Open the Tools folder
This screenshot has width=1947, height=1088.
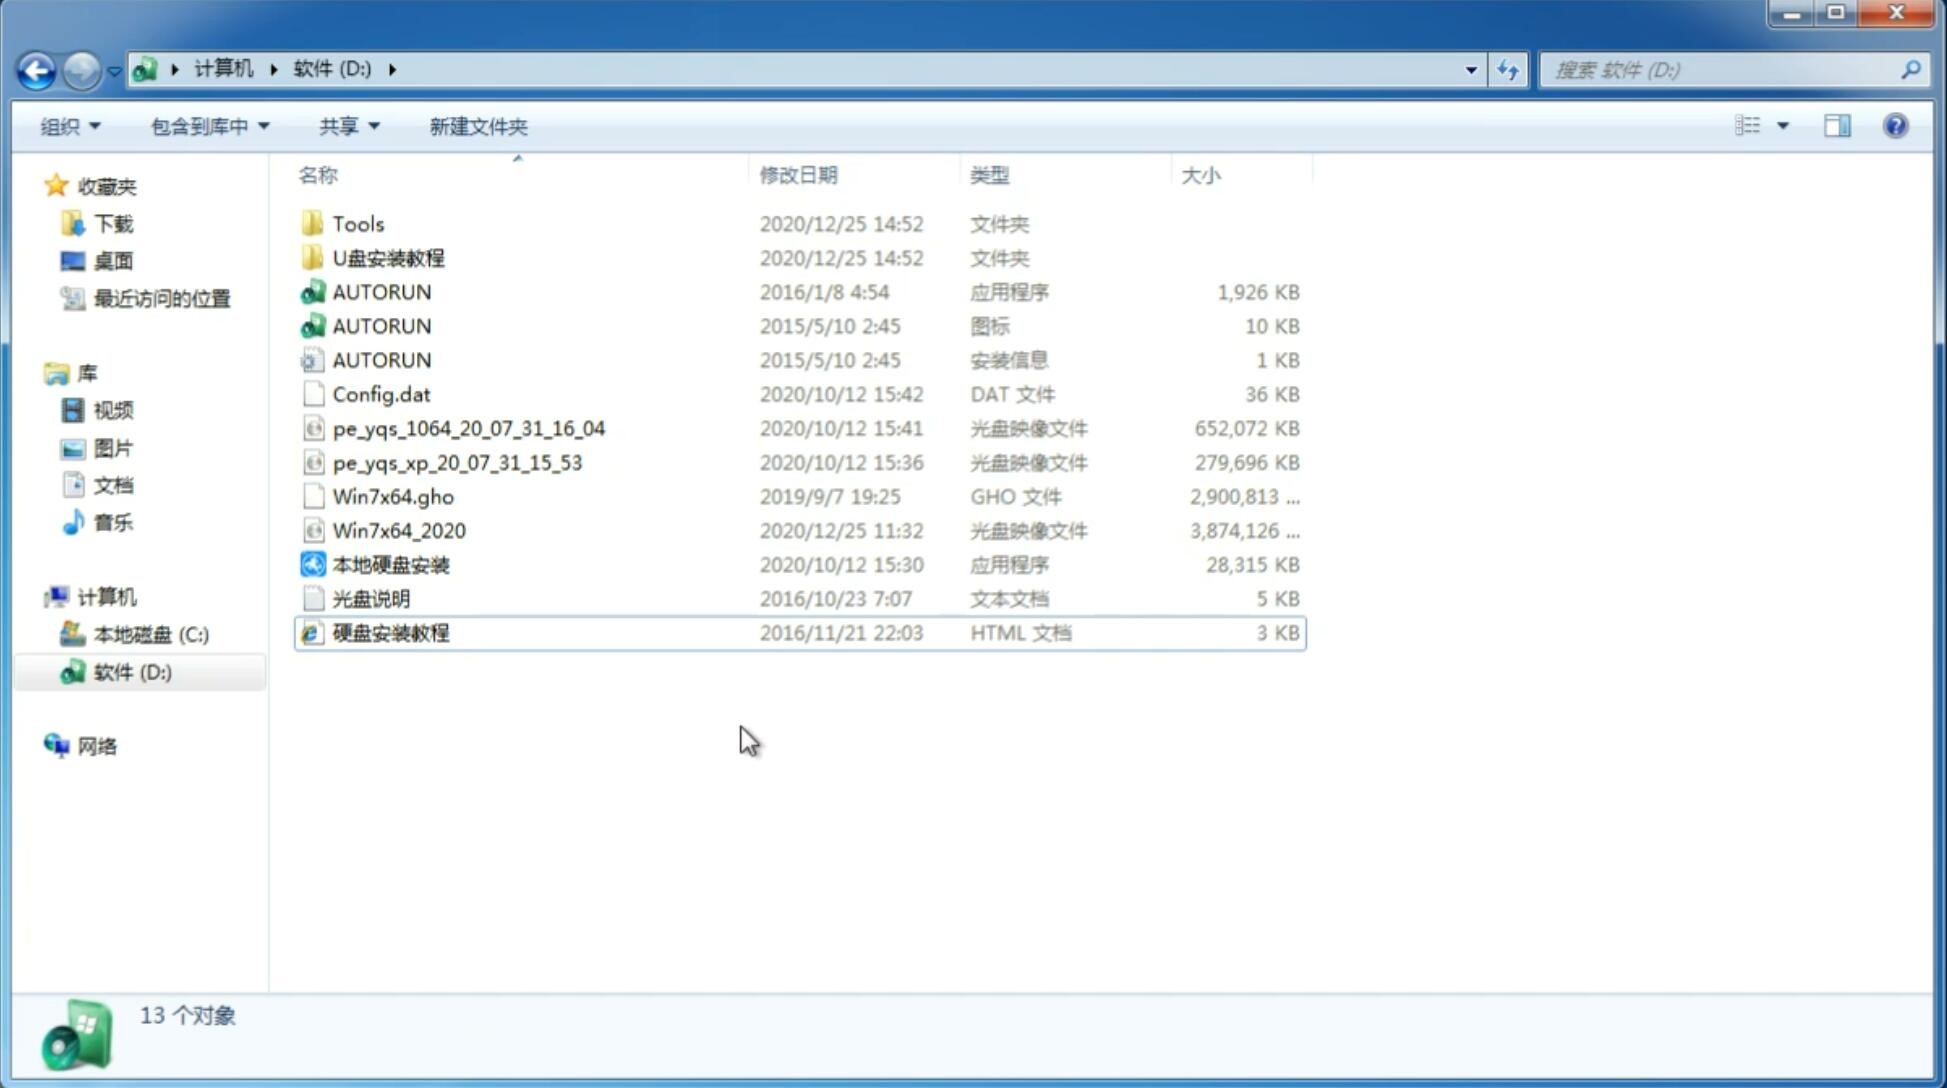(x=357, y=223)
